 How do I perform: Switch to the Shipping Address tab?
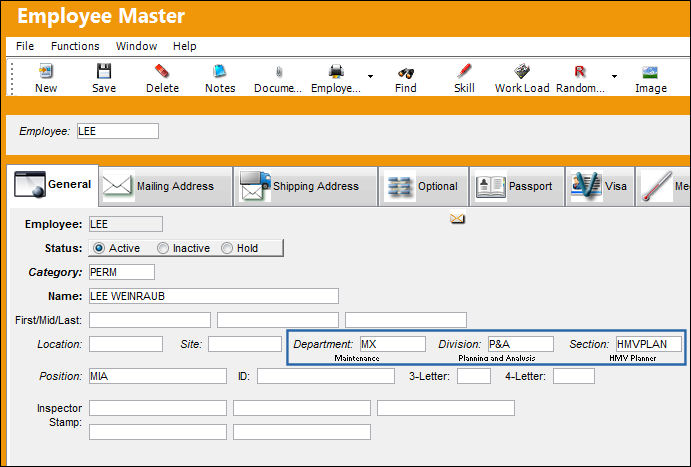pos(305,186)
